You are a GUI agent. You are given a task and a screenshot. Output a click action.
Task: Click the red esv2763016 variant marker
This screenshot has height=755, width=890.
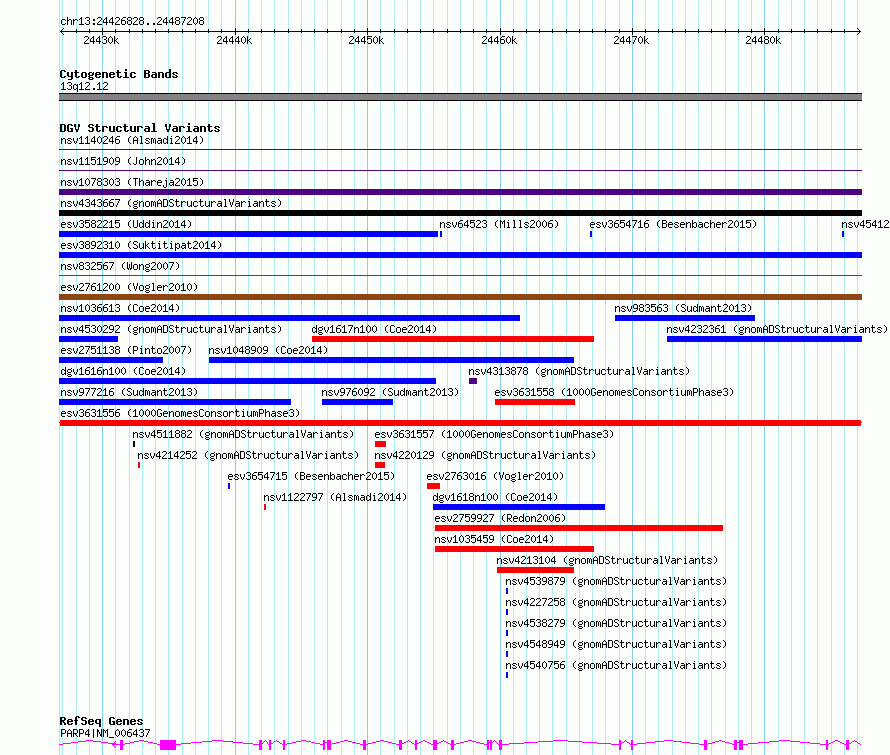click(433, 486)
